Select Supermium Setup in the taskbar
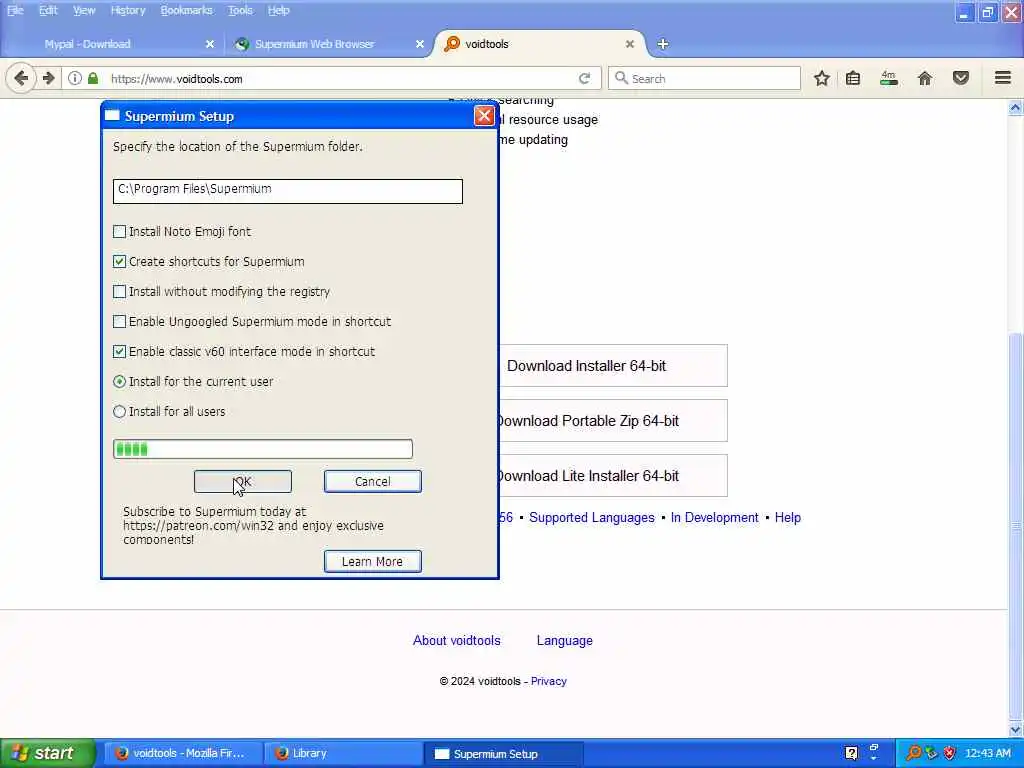Image resolution: width=1024 pixels, height=768 pixels. (x=503, y=753)
